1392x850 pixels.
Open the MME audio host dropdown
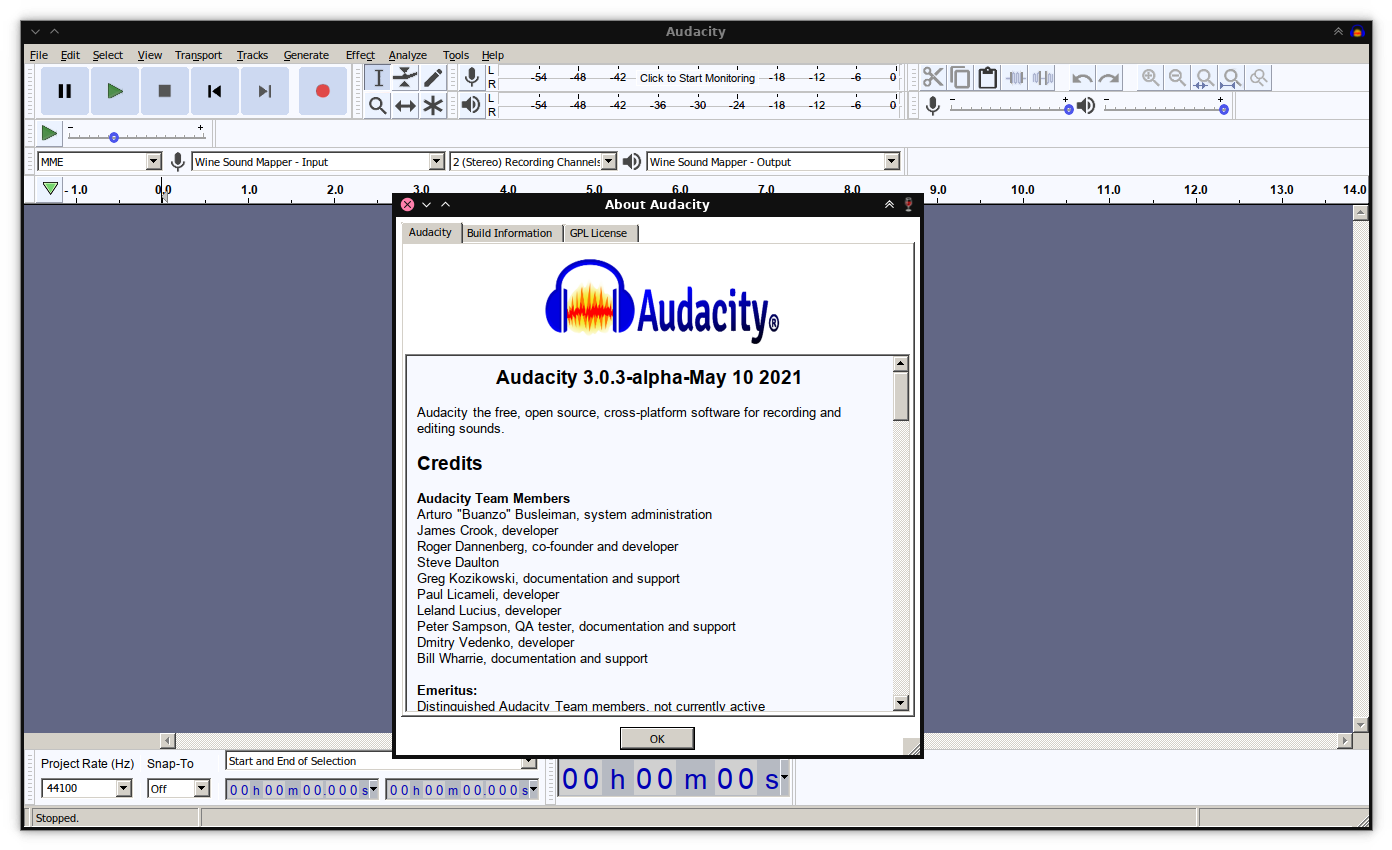pos(154,161)
